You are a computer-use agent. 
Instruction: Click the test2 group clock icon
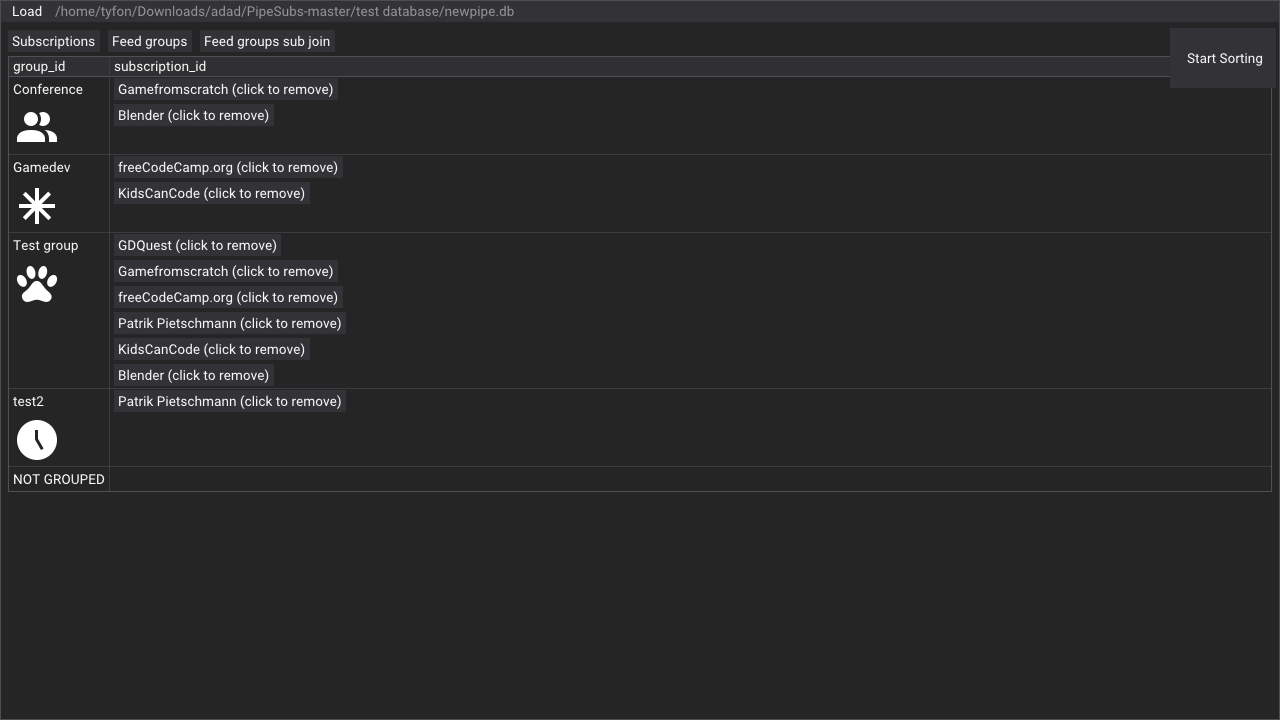pyautogui.click(x=37, y=440)
